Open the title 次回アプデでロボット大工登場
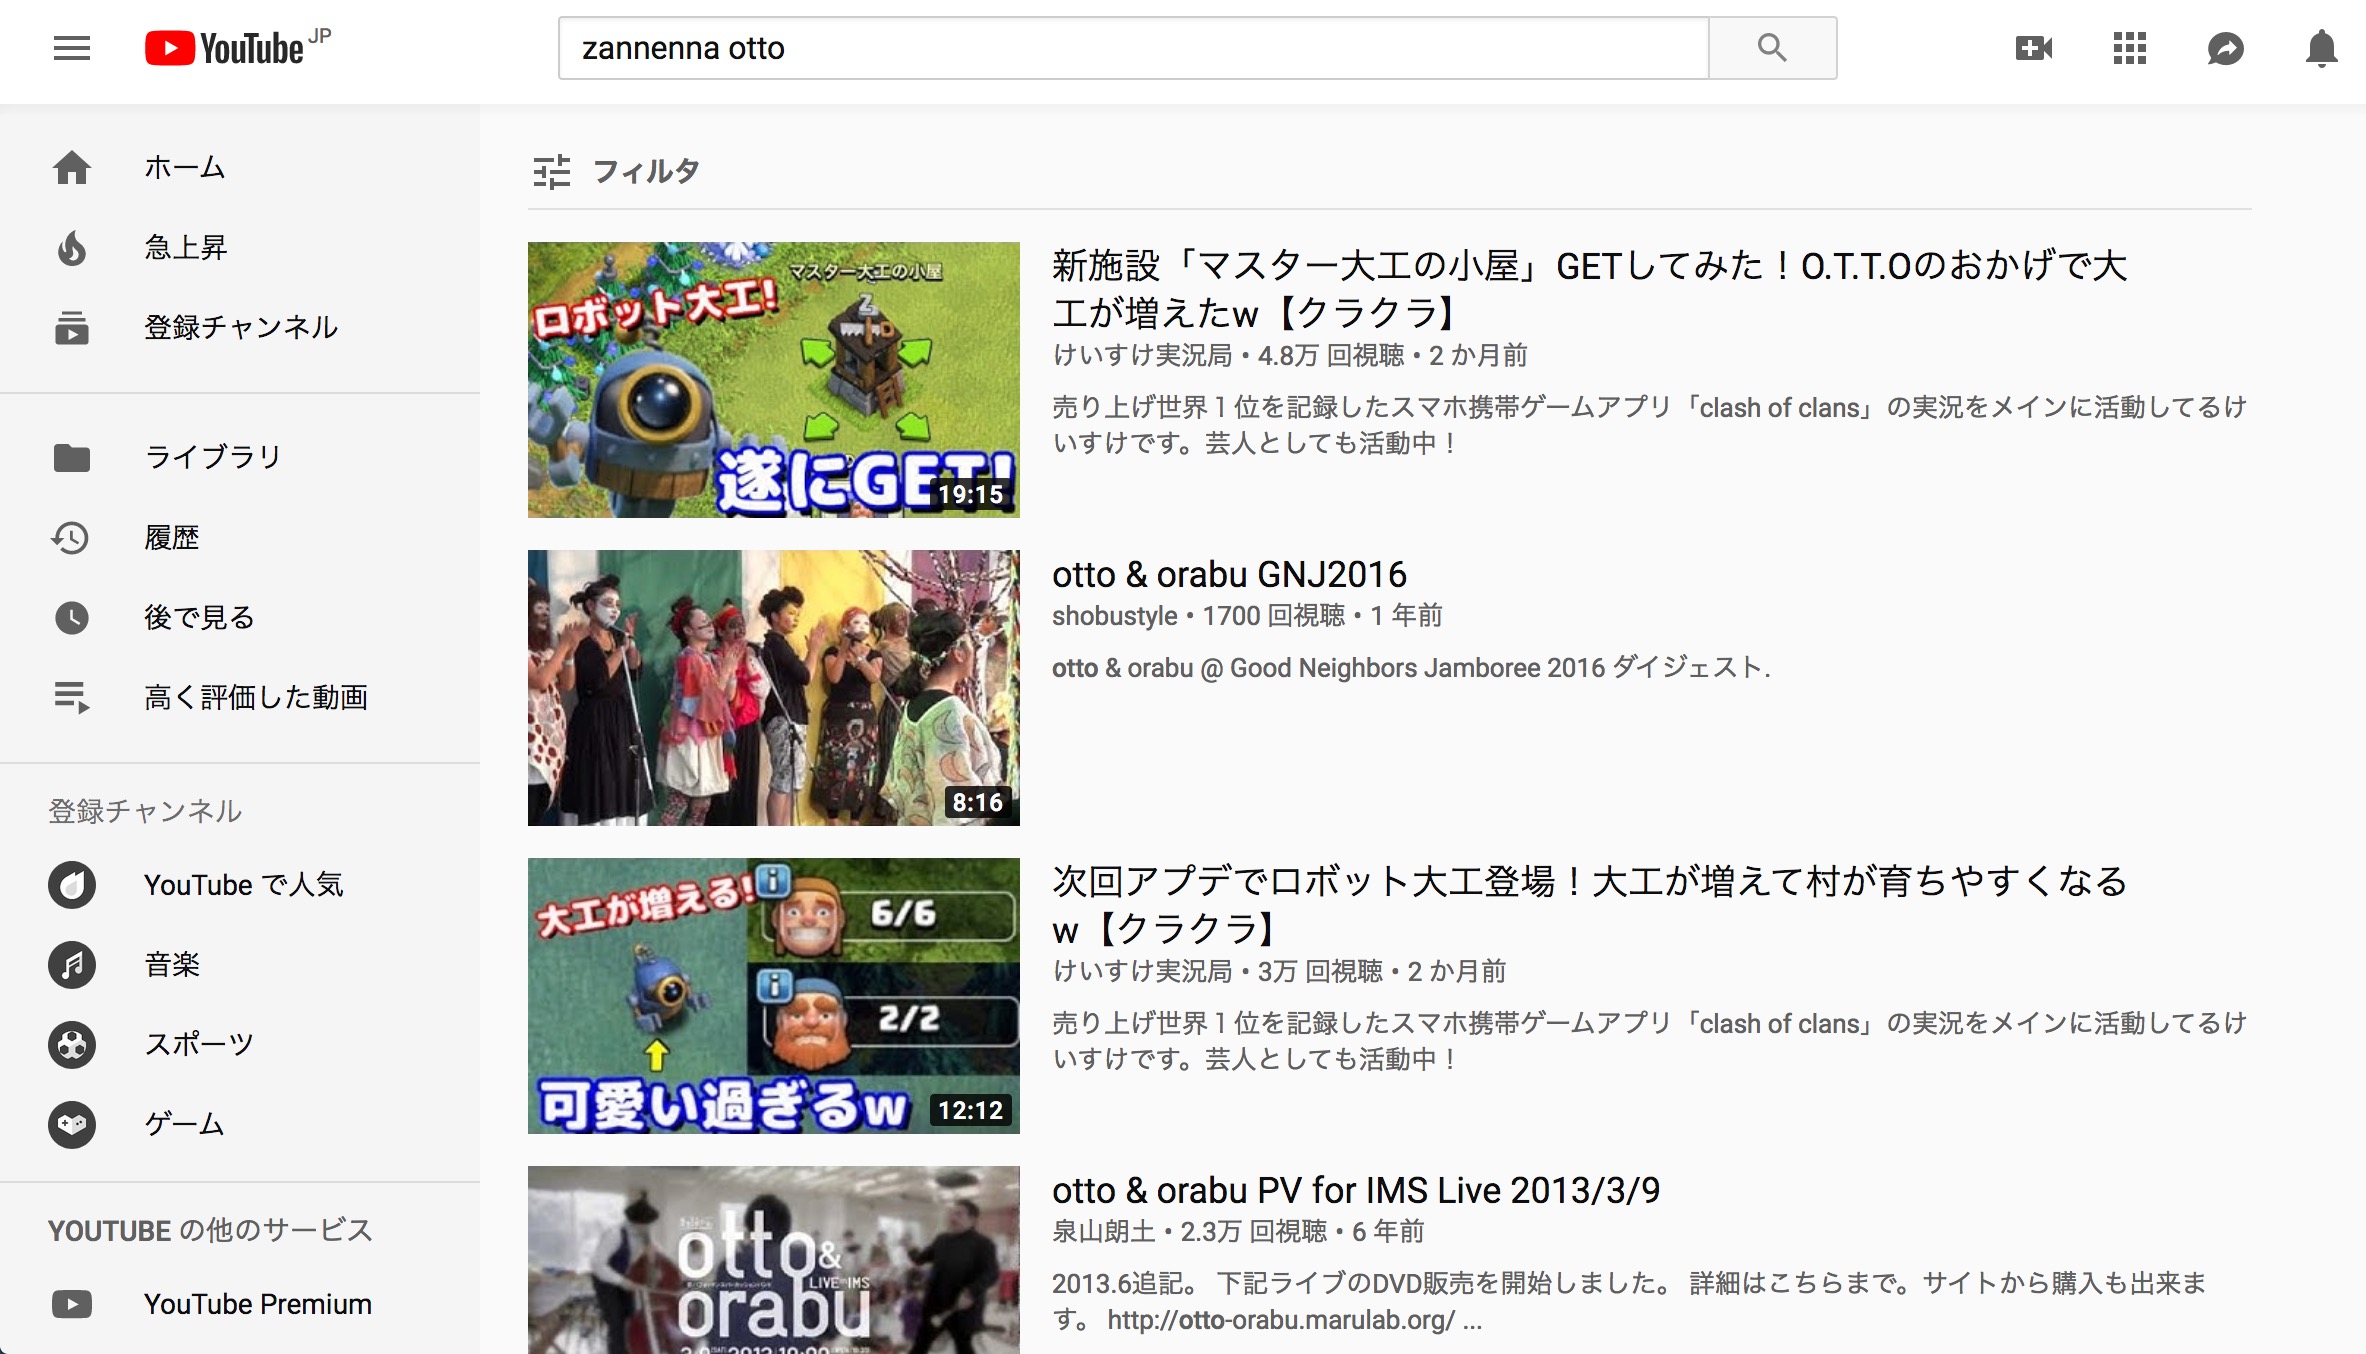The height and width of the screenshot is (1354, 2366). pyautogui.click(x=1590, y=906)
